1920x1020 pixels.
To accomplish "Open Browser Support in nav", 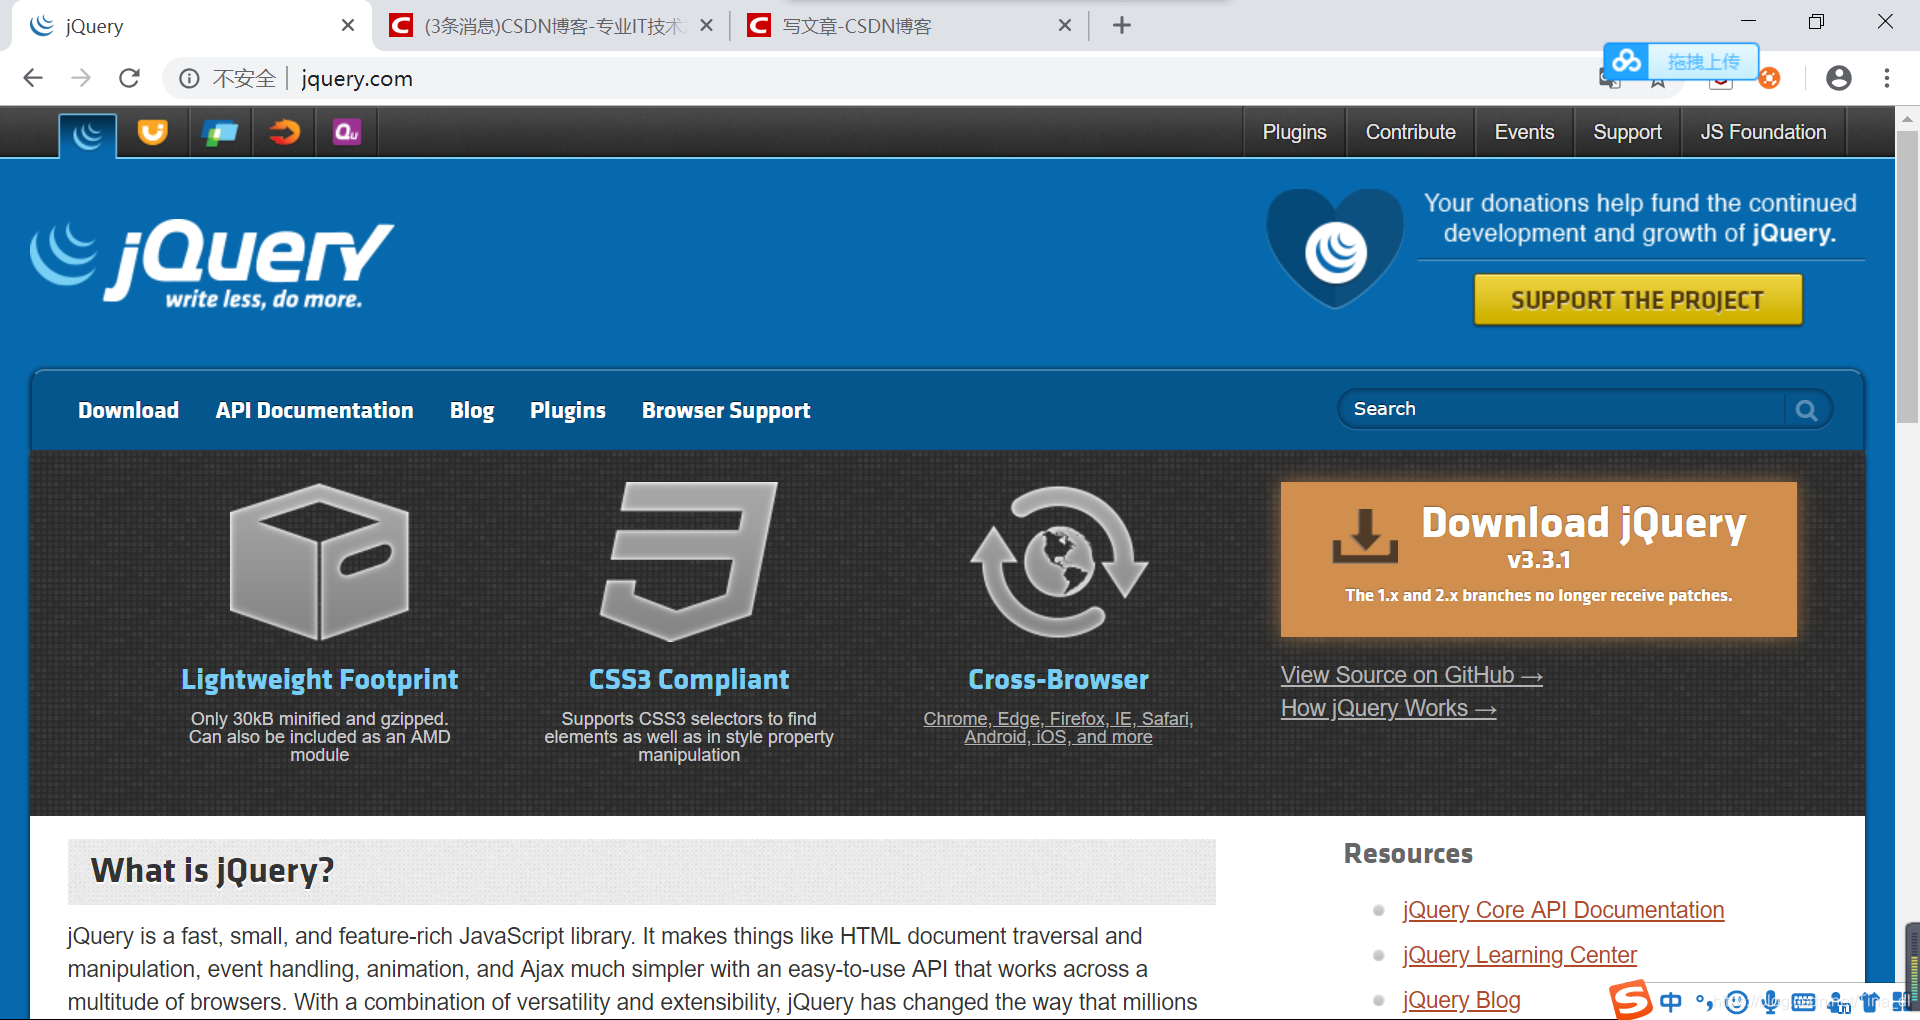I will point(726,411).
